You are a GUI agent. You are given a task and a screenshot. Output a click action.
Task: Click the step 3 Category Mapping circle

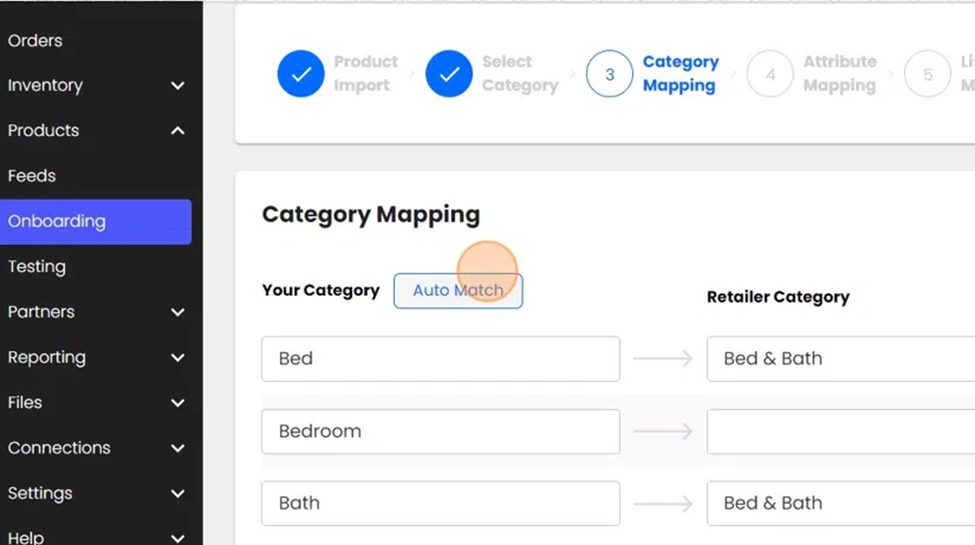tap(609, 74)
